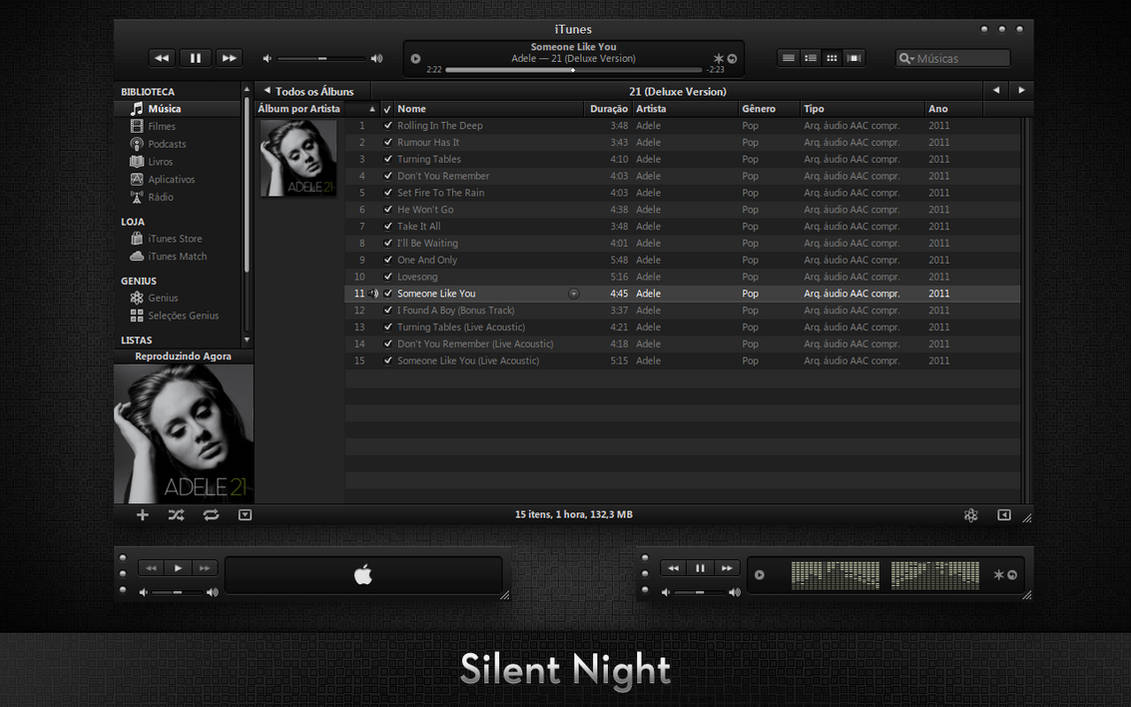
Task: Sort tracks by the Ano column
Action: pyautogui.click(x=953, y=109)
